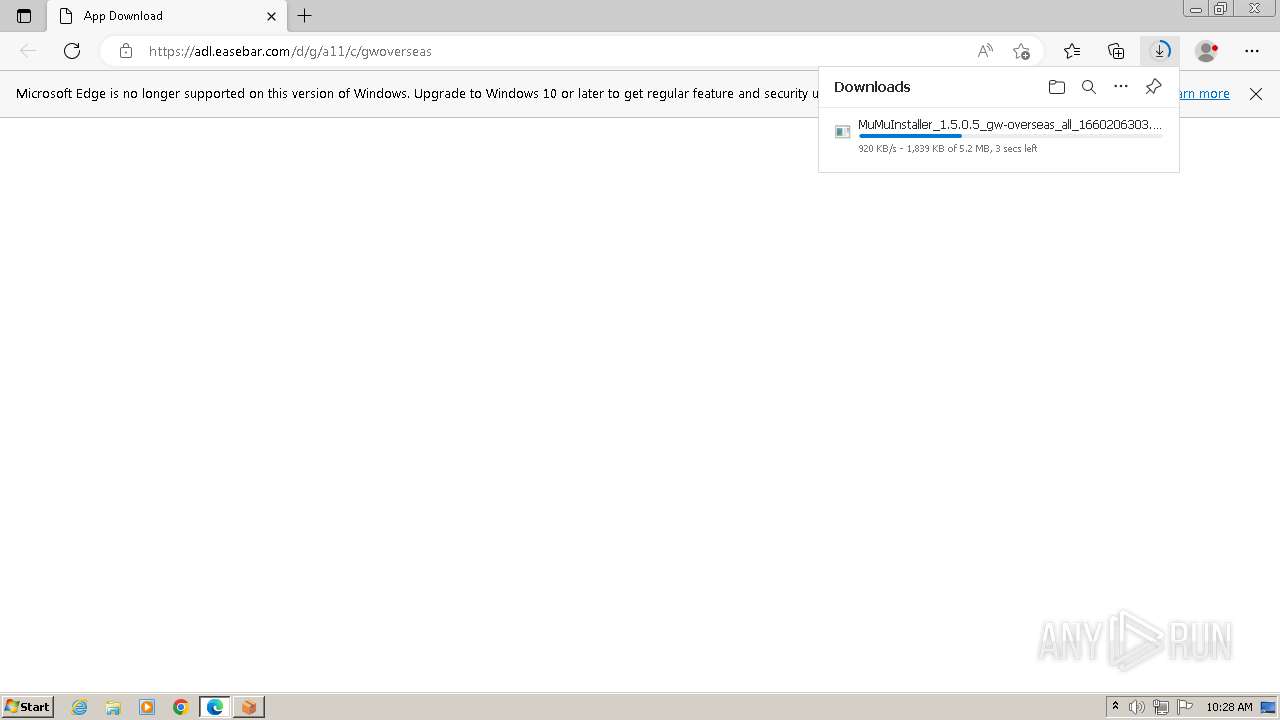Screen dimensions: 1280x720
Task: Open the box package taskbar app
Action: 249,707
